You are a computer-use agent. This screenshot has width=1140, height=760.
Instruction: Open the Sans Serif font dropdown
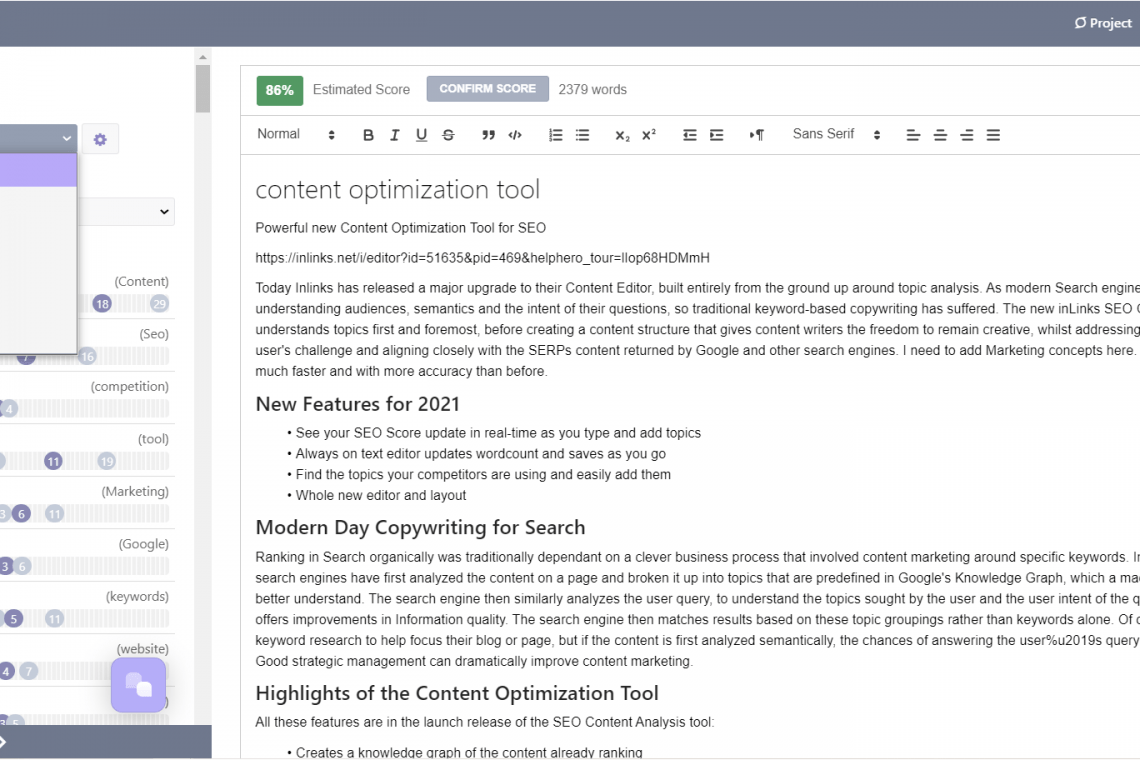[x=836, y=135]
